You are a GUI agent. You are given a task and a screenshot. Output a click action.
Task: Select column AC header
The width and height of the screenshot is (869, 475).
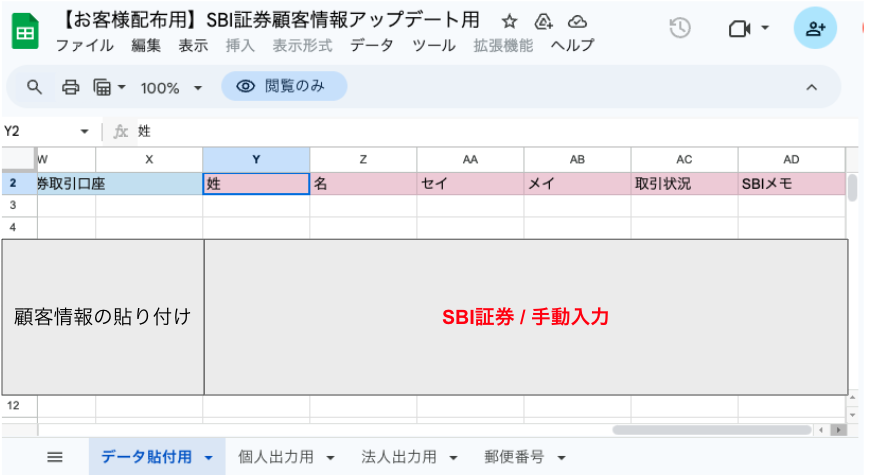pos(684,160)
